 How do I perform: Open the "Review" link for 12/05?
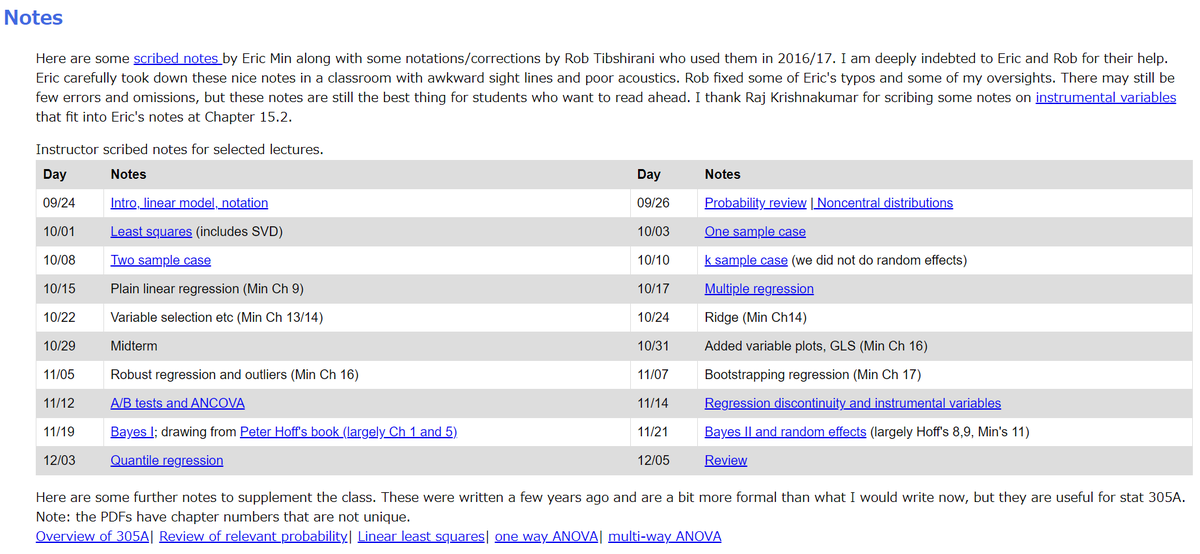(725, 461)
